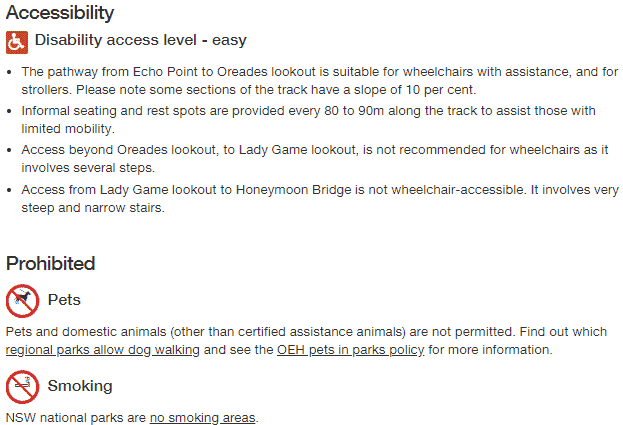Follow the 'no smoking areas' link
Image resolution: width=623 pixels, height=425 pixels.
(x=203, y=418)
